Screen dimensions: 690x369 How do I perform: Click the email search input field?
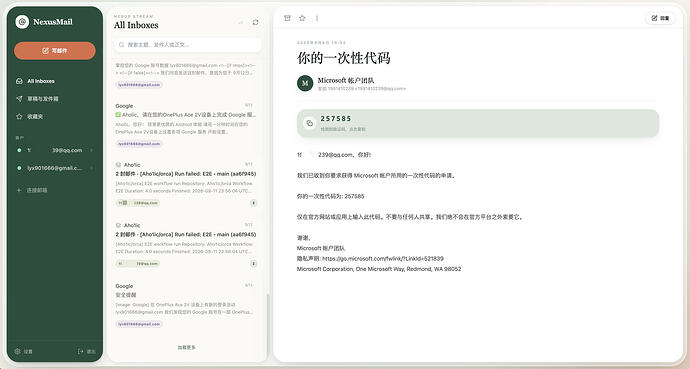pos(188,44)
